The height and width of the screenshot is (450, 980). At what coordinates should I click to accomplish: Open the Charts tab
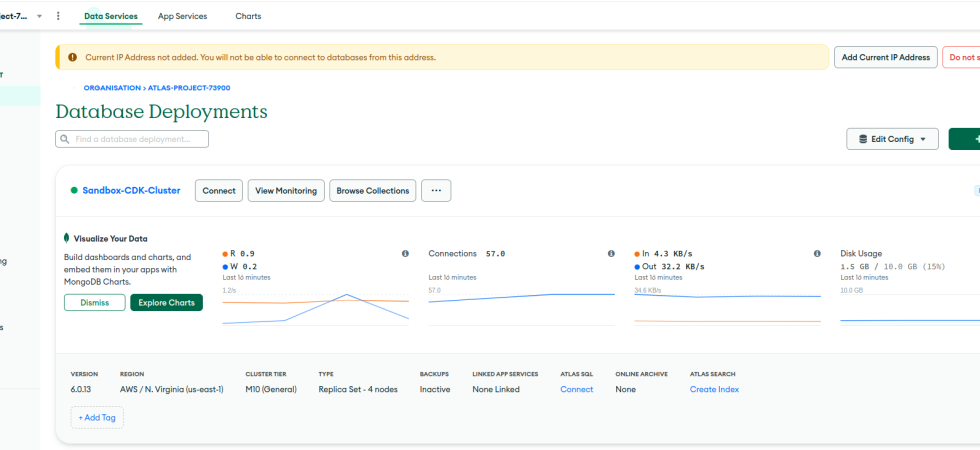pos(248,16)
